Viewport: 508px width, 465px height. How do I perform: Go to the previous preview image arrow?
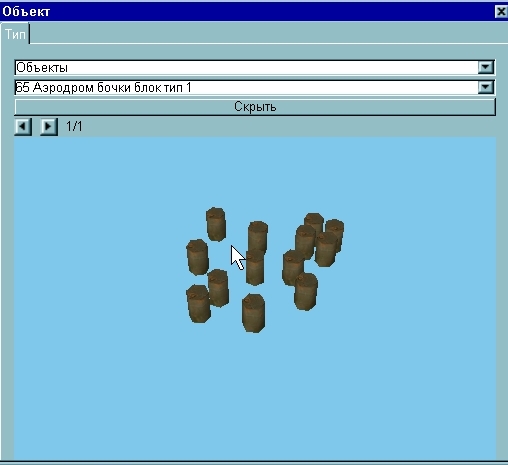(23, 127)
